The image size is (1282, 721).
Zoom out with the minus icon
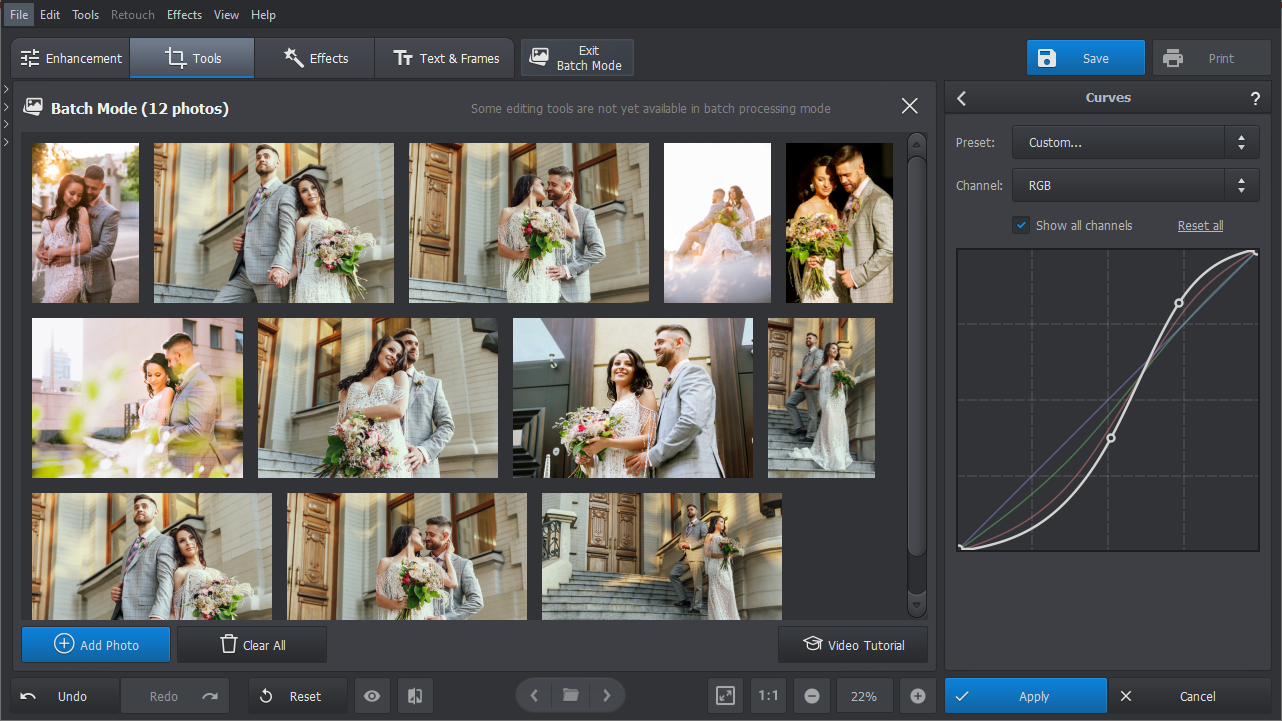coord(811,696)
